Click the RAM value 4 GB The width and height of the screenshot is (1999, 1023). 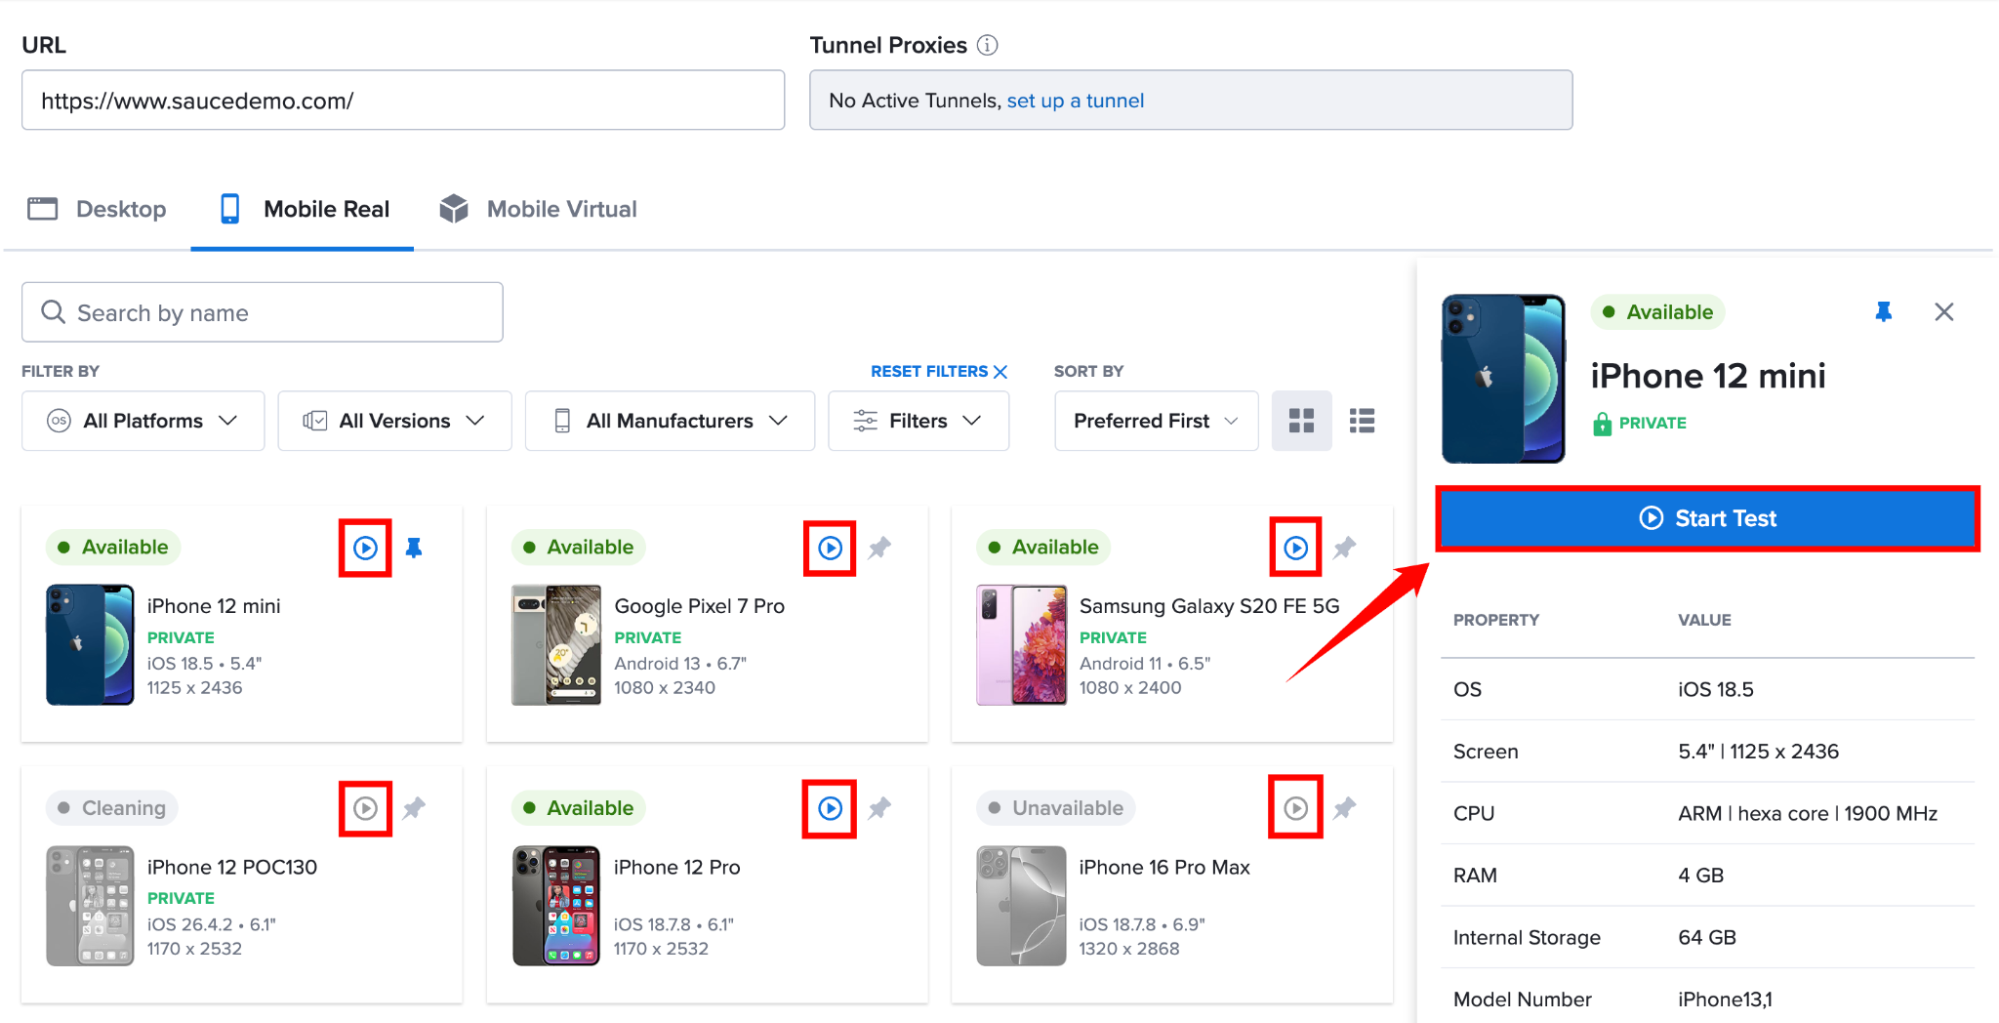click(x=1701, y=875)
